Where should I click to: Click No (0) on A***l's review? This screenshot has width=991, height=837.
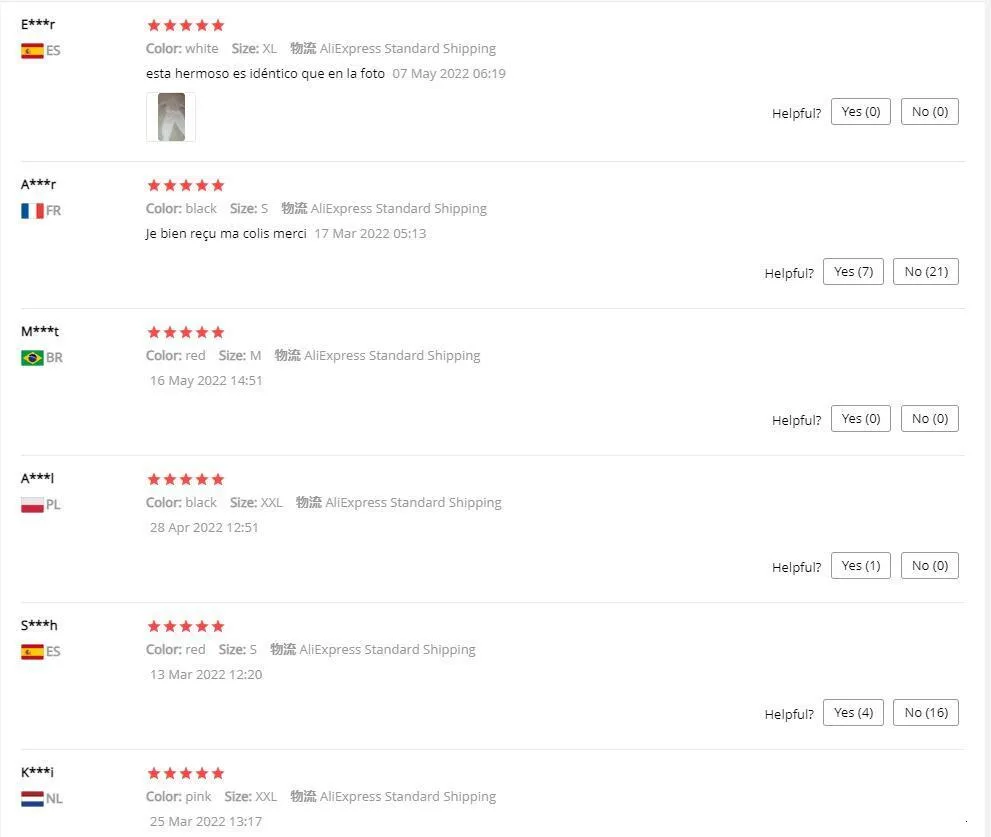coord(929,566)
